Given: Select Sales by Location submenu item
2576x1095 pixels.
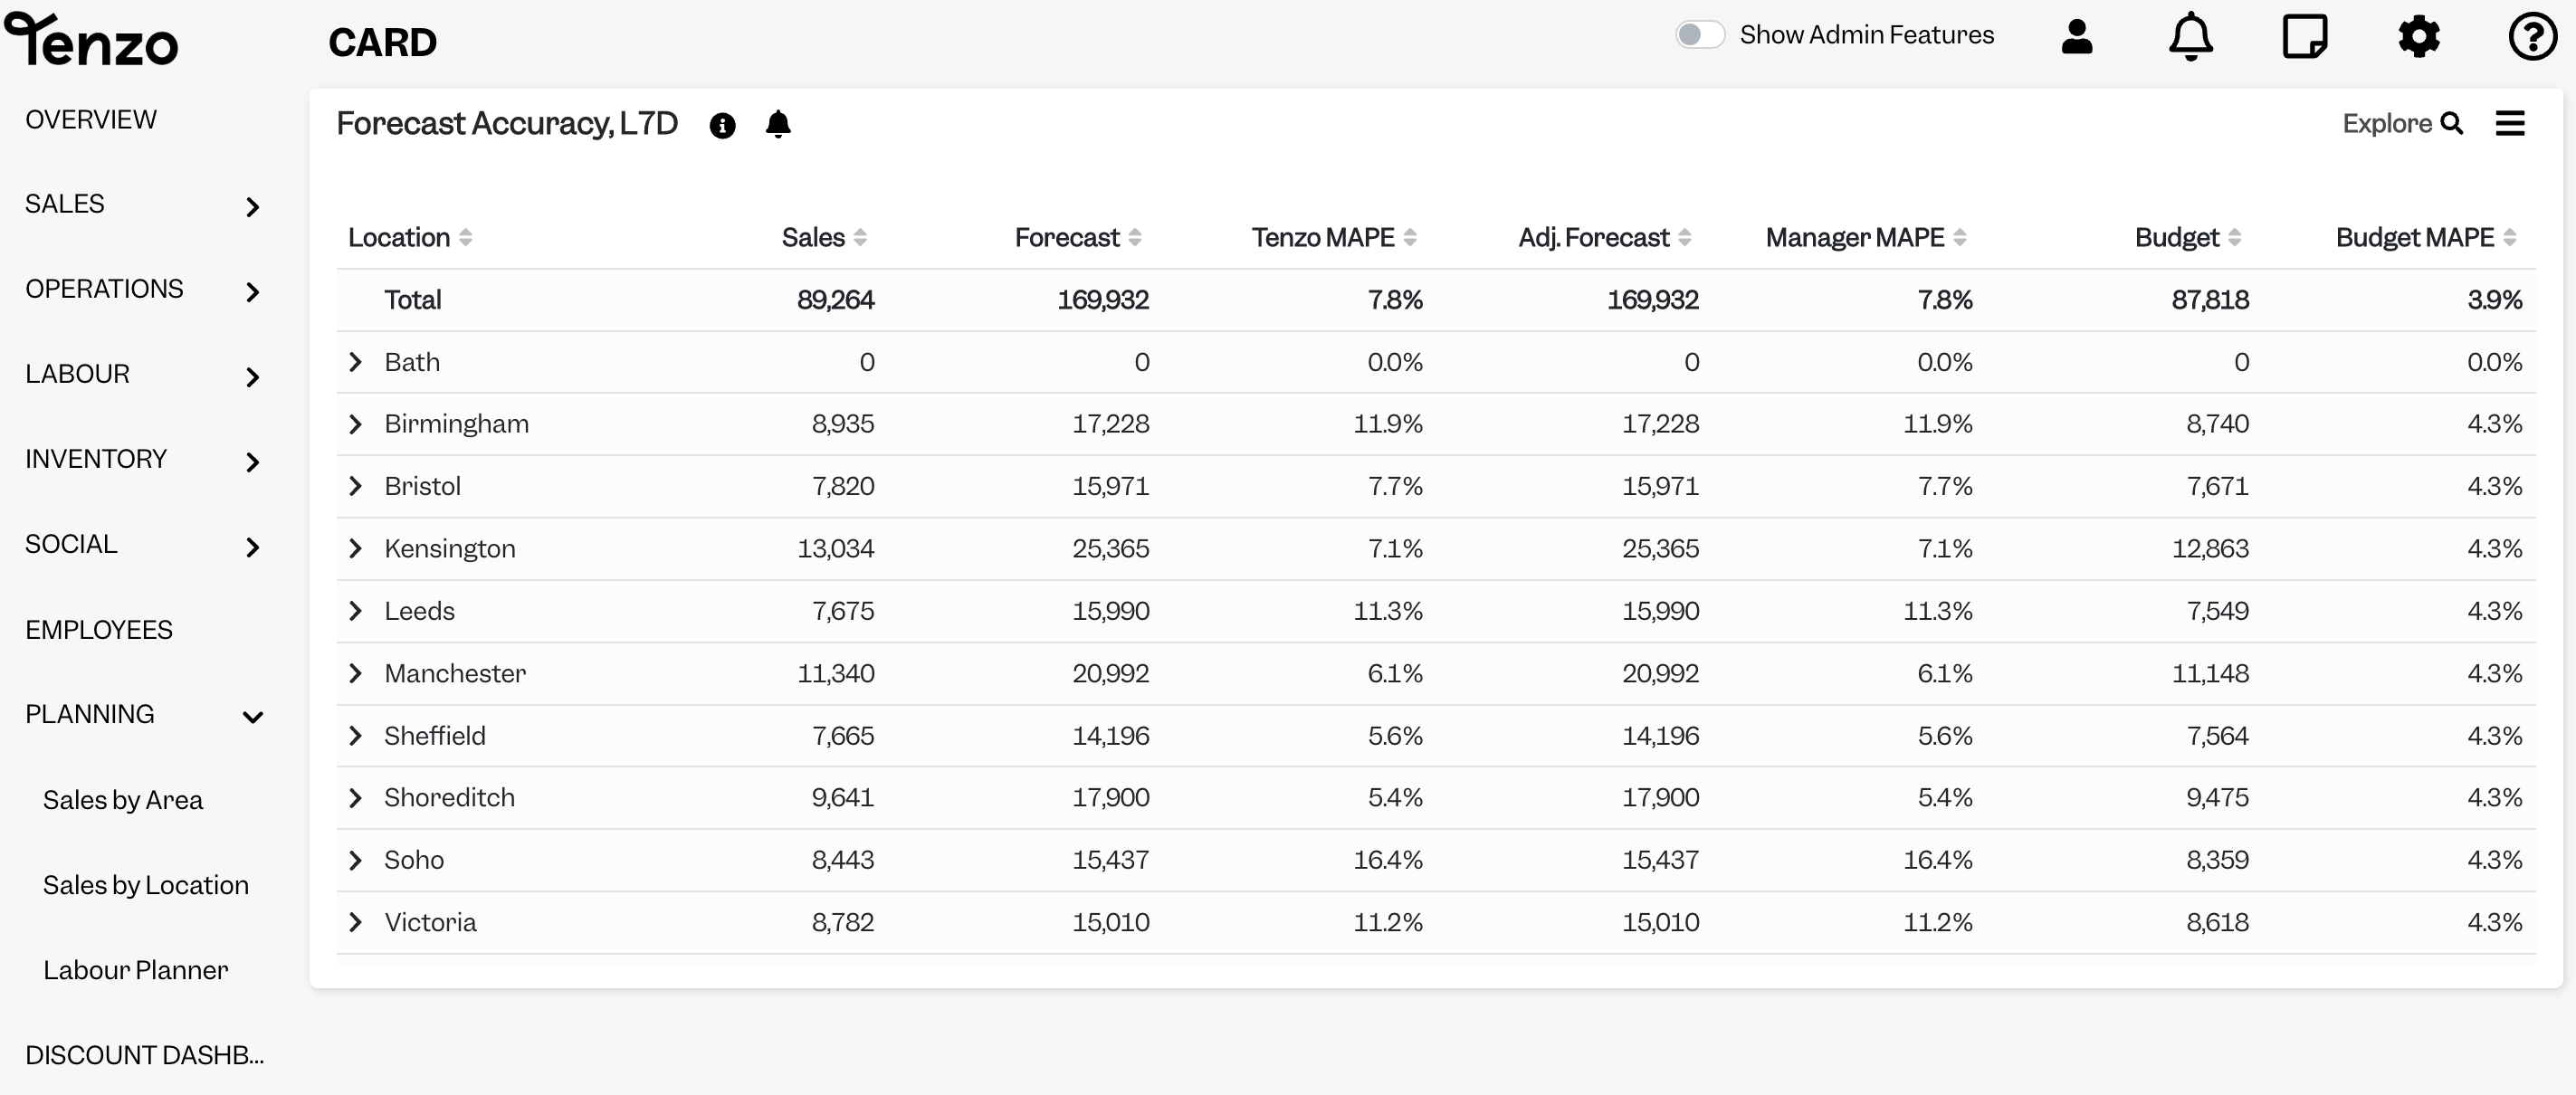Looking at the screenshot, I should tap(146, 885).
